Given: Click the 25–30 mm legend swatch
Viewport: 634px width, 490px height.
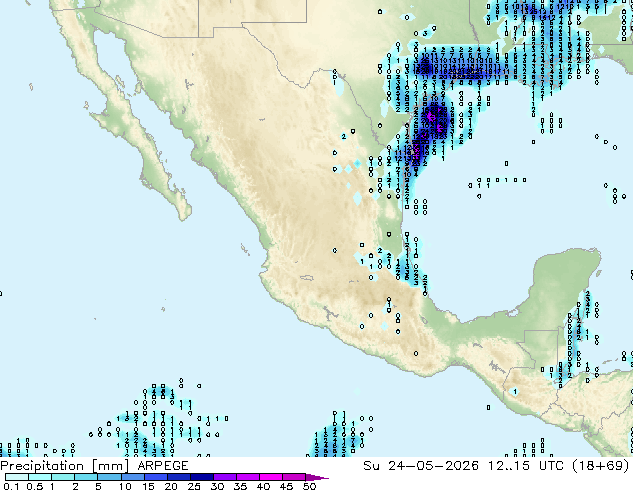Looking at the screenshot, I should pyautogui.click(x=202, y=477).
